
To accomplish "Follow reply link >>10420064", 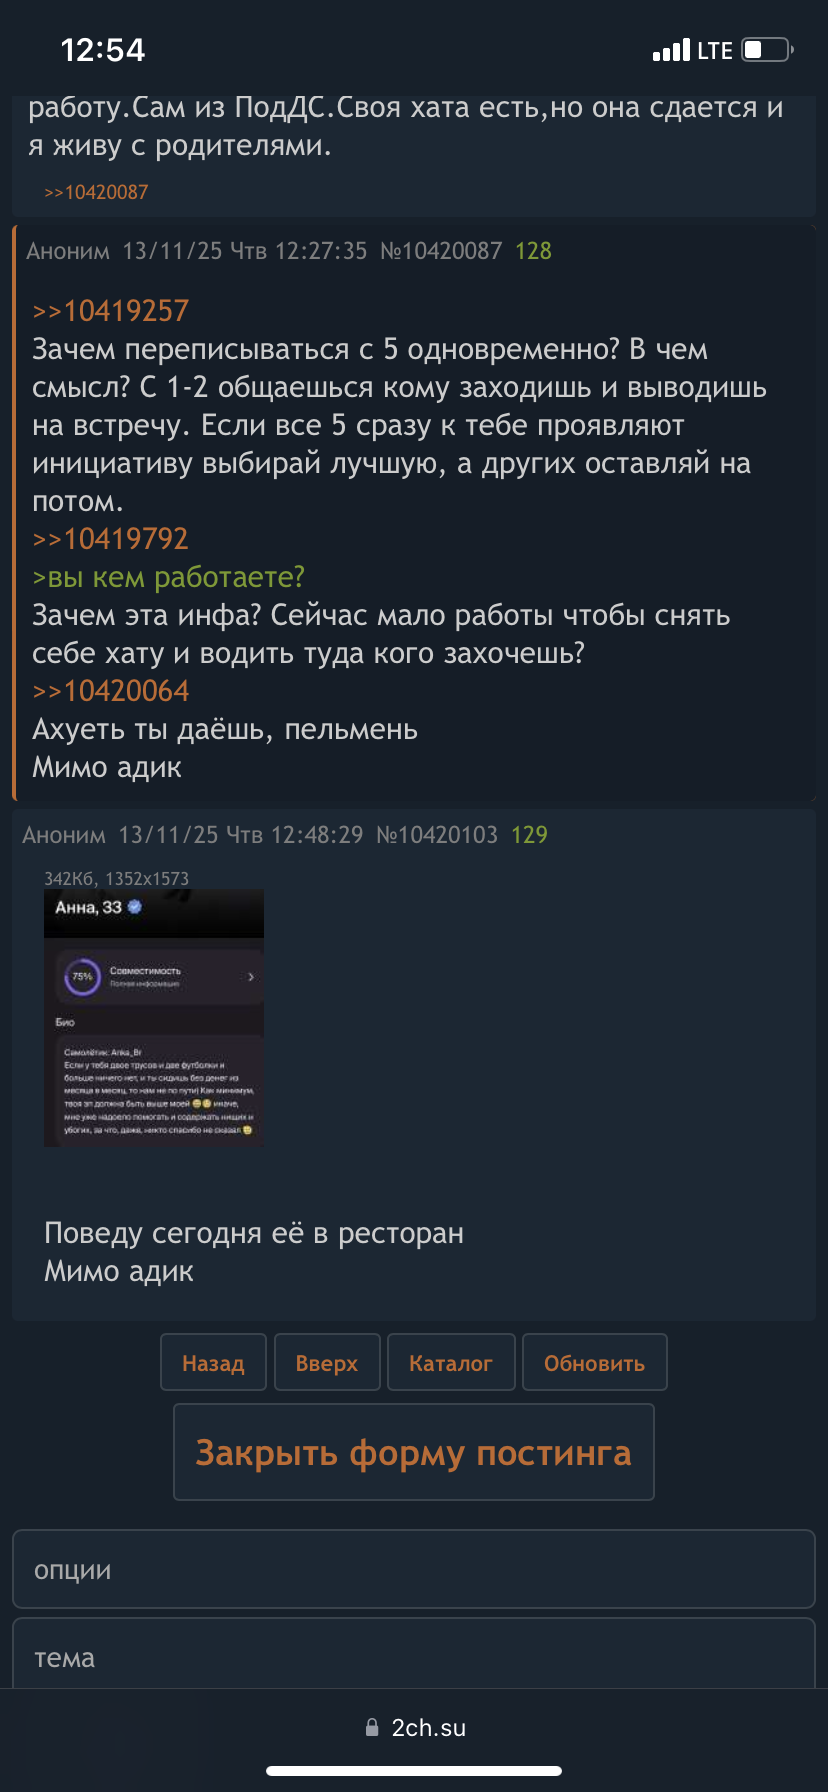I will click(111, 691).
